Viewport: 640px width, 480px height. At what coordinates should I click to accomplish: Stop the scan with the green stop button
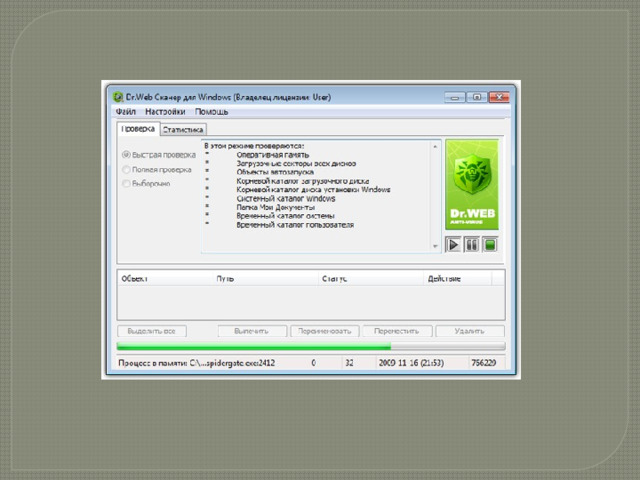pyautogui.click(x=490, y=245)
